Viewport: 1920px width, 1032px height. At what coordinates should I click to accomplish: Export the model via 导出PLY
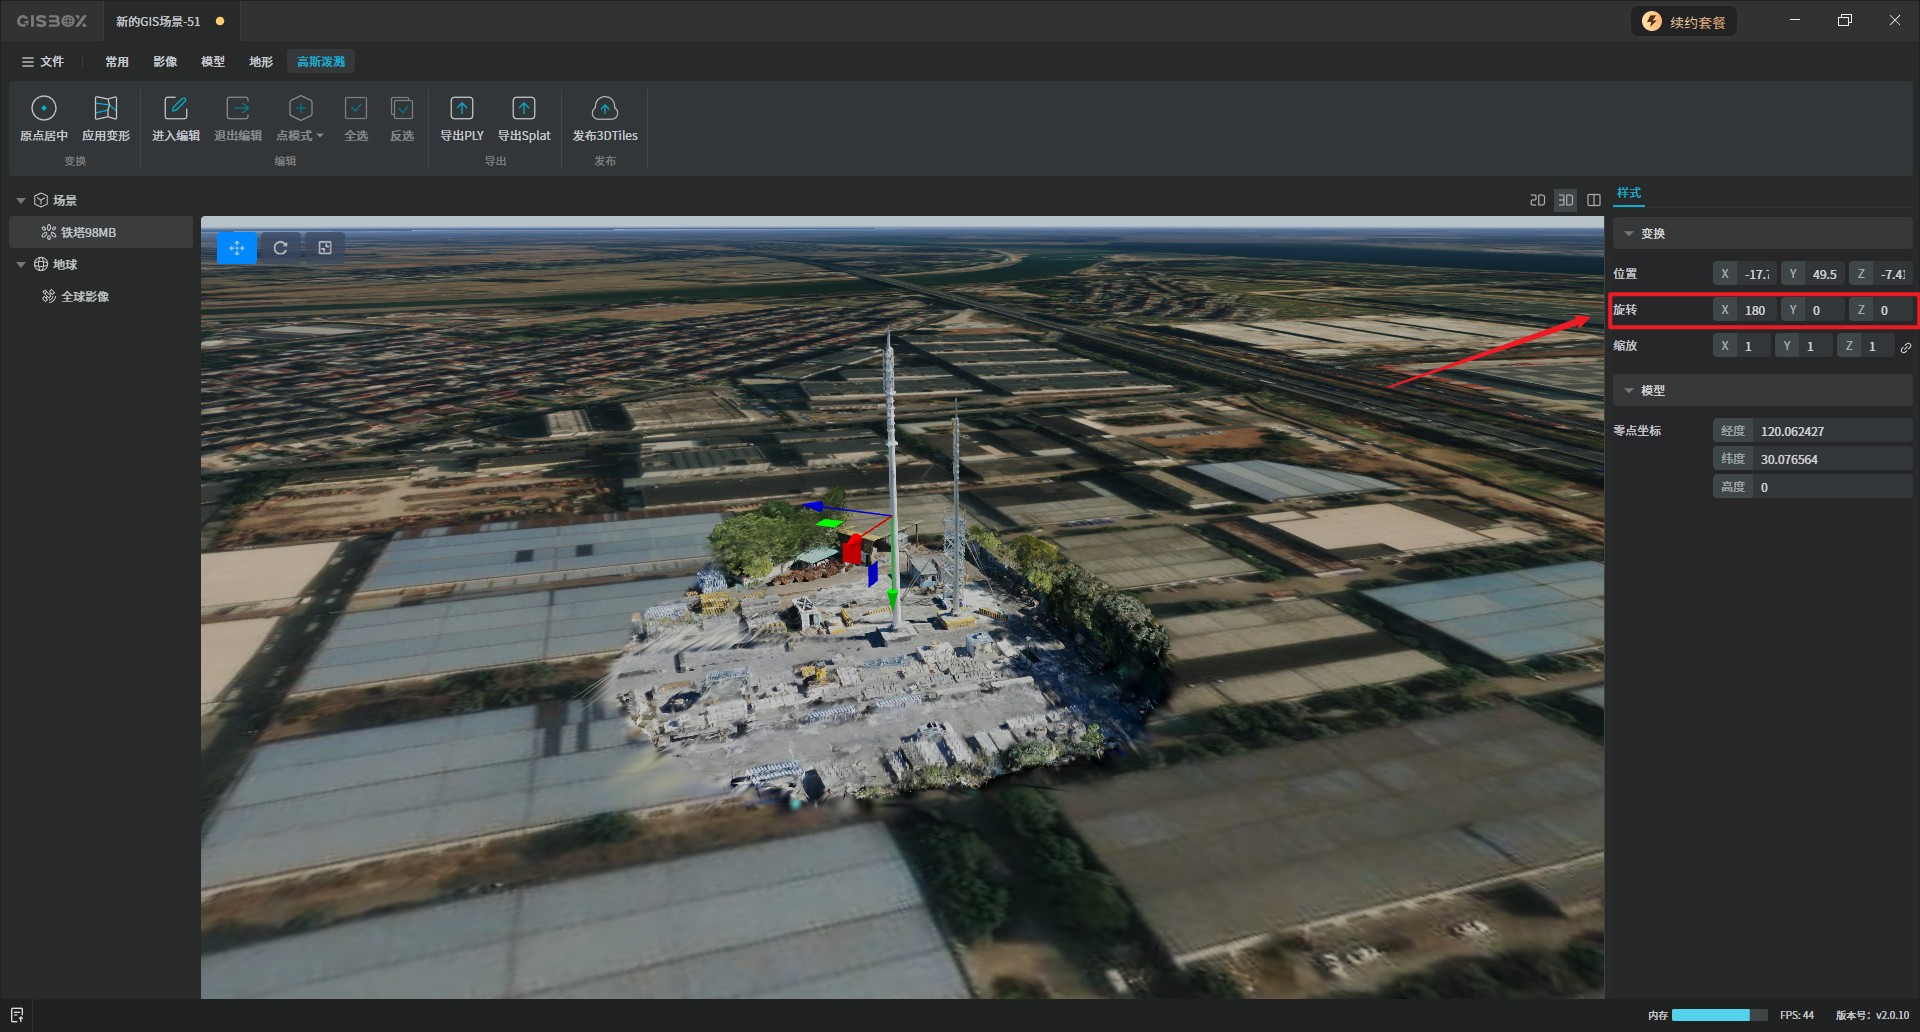[461, 109]
